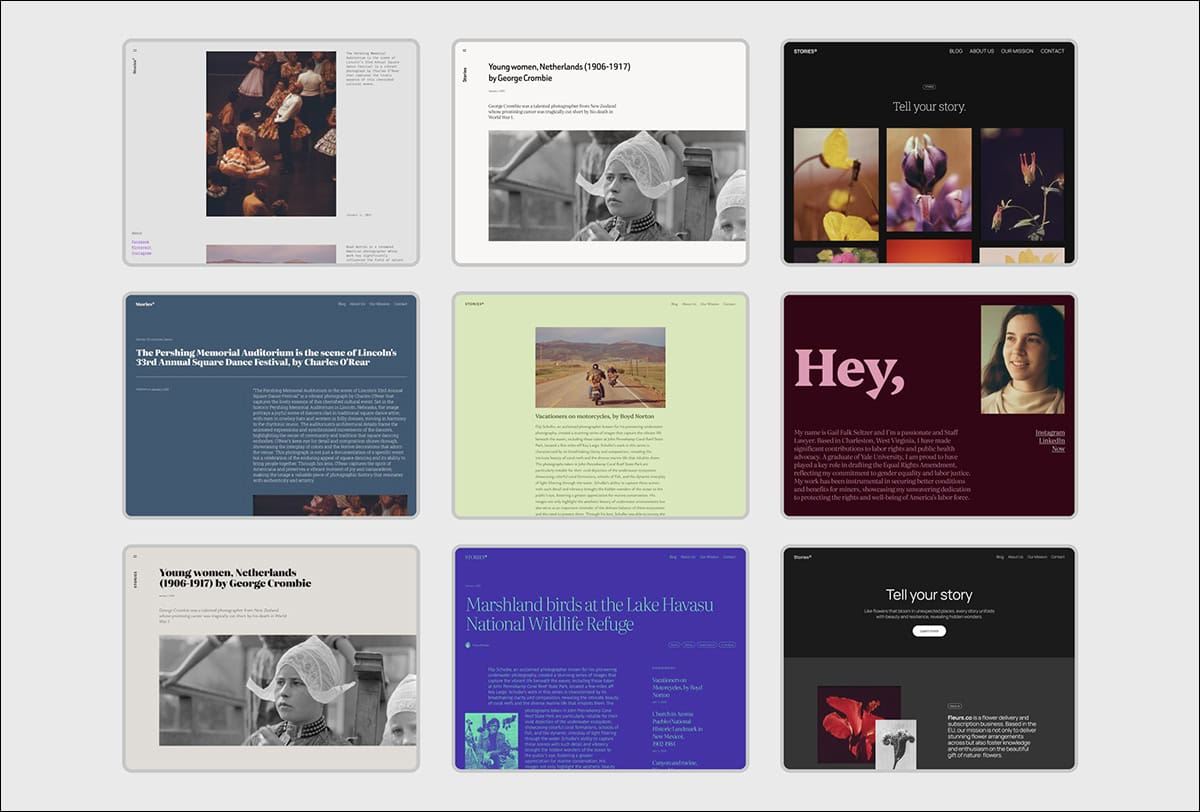This screenshot has width=1200, height=812.
Task: Select the green motorcycles template thumbnail
Action: point(600,405)
